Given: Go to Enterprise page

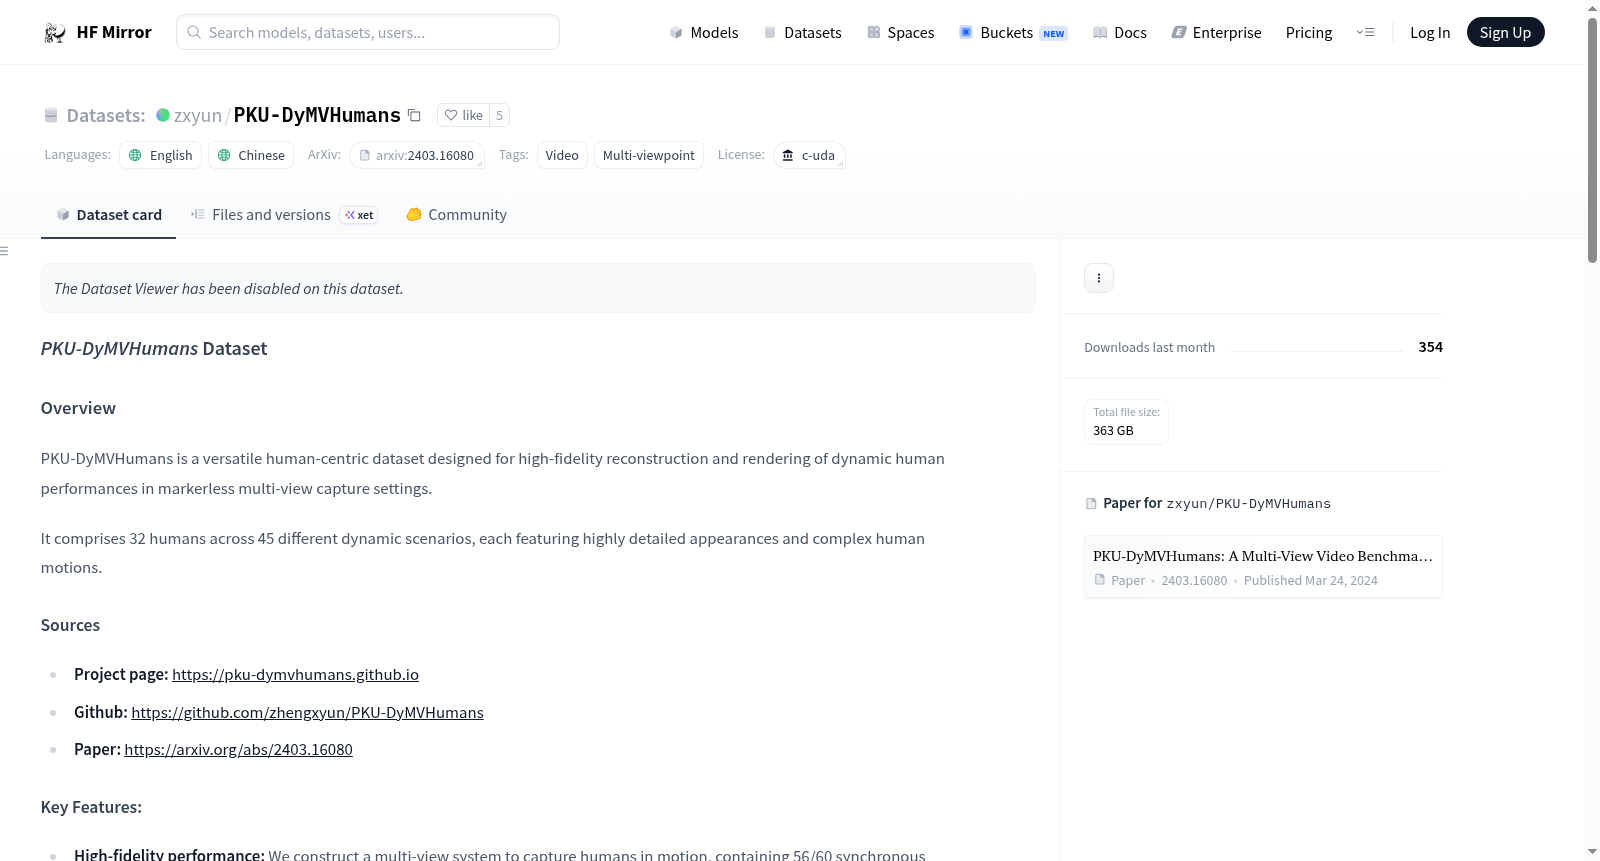Looking at the screenshot, I should 1216,33.
